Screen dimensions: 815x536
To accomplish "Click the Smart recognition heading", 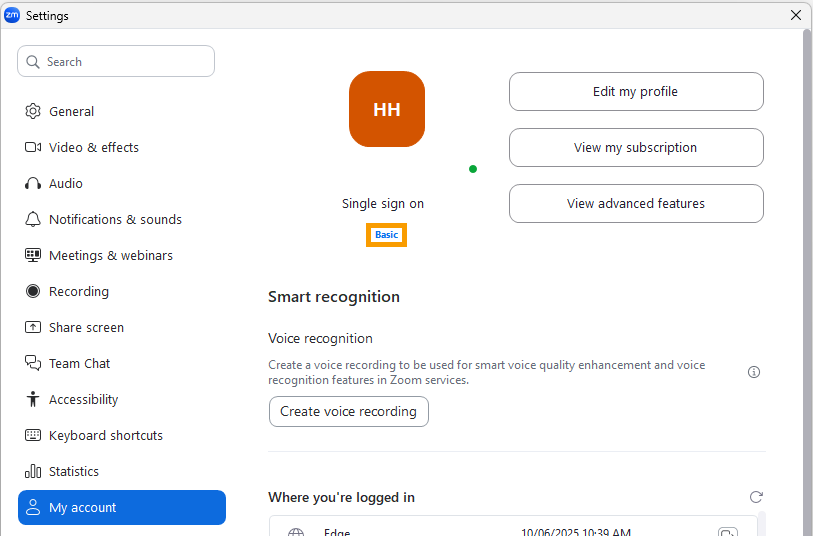I will coord(334,297).
